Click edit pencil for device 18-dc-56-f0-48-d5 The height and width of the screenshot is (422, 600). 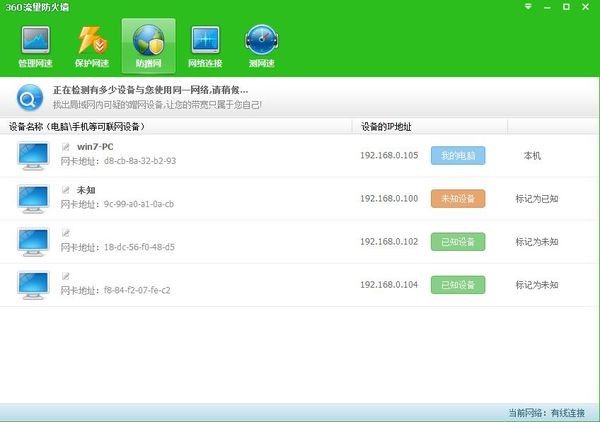click(x=66, y=233)
